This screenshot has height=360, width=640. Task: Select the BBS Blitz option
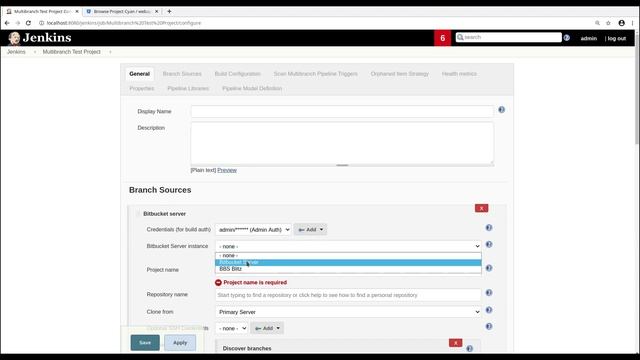[348, 269]
